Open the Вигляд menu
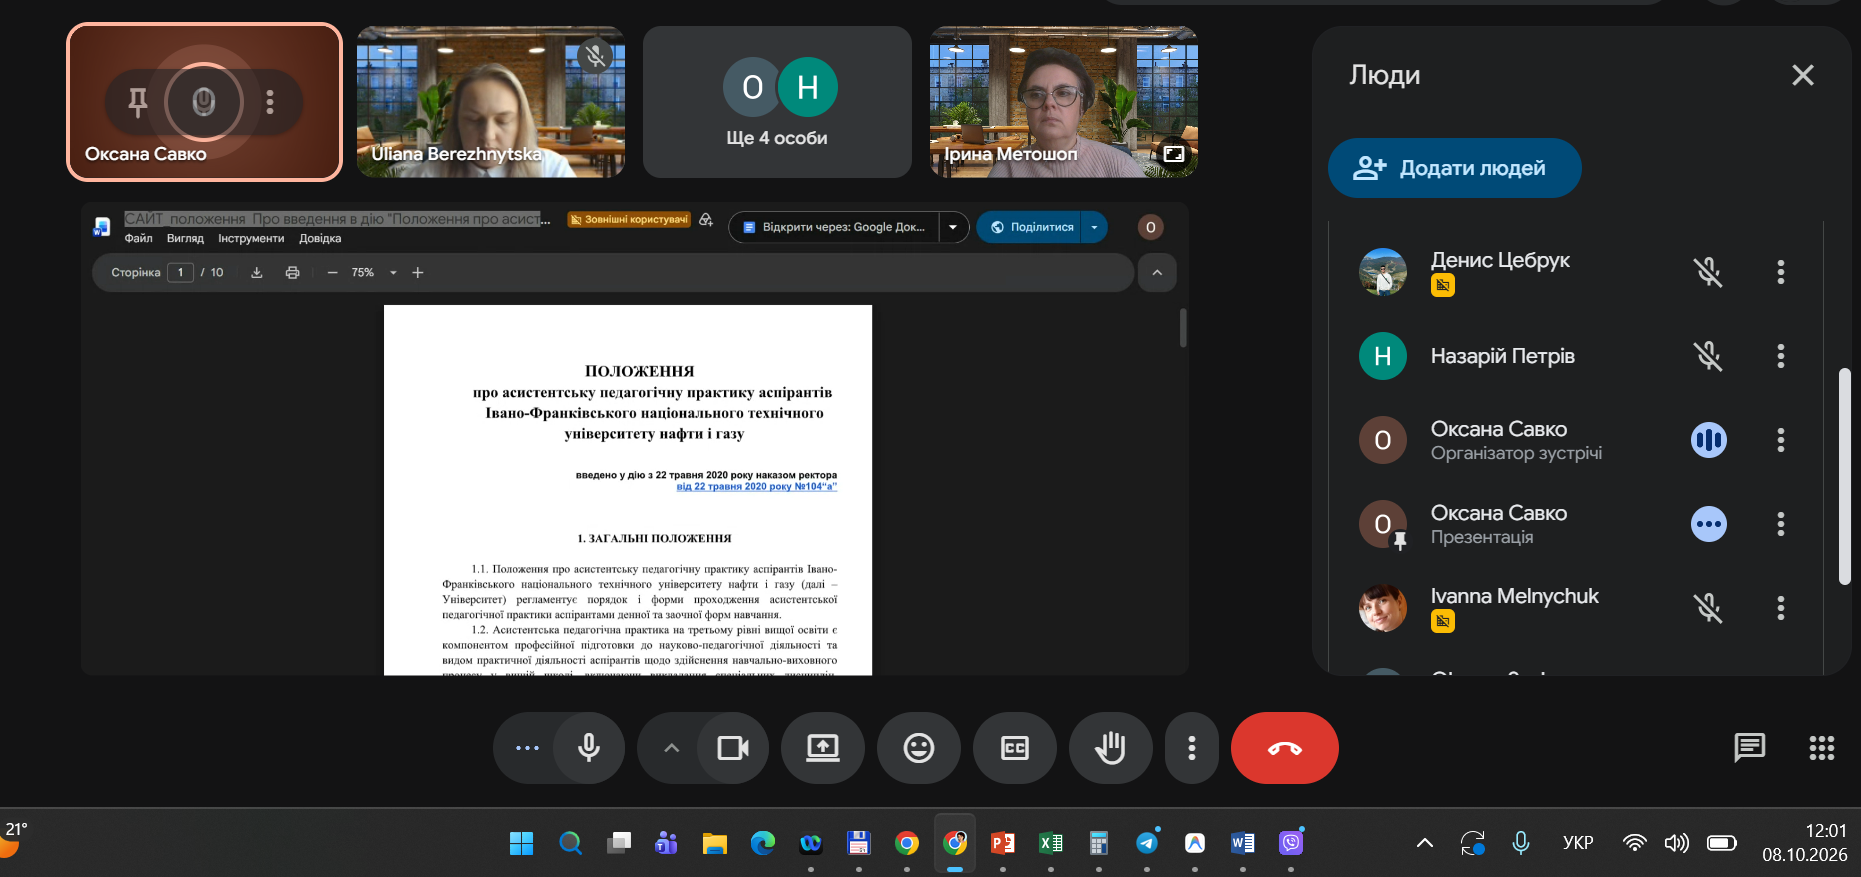 [x=185, y=238]
